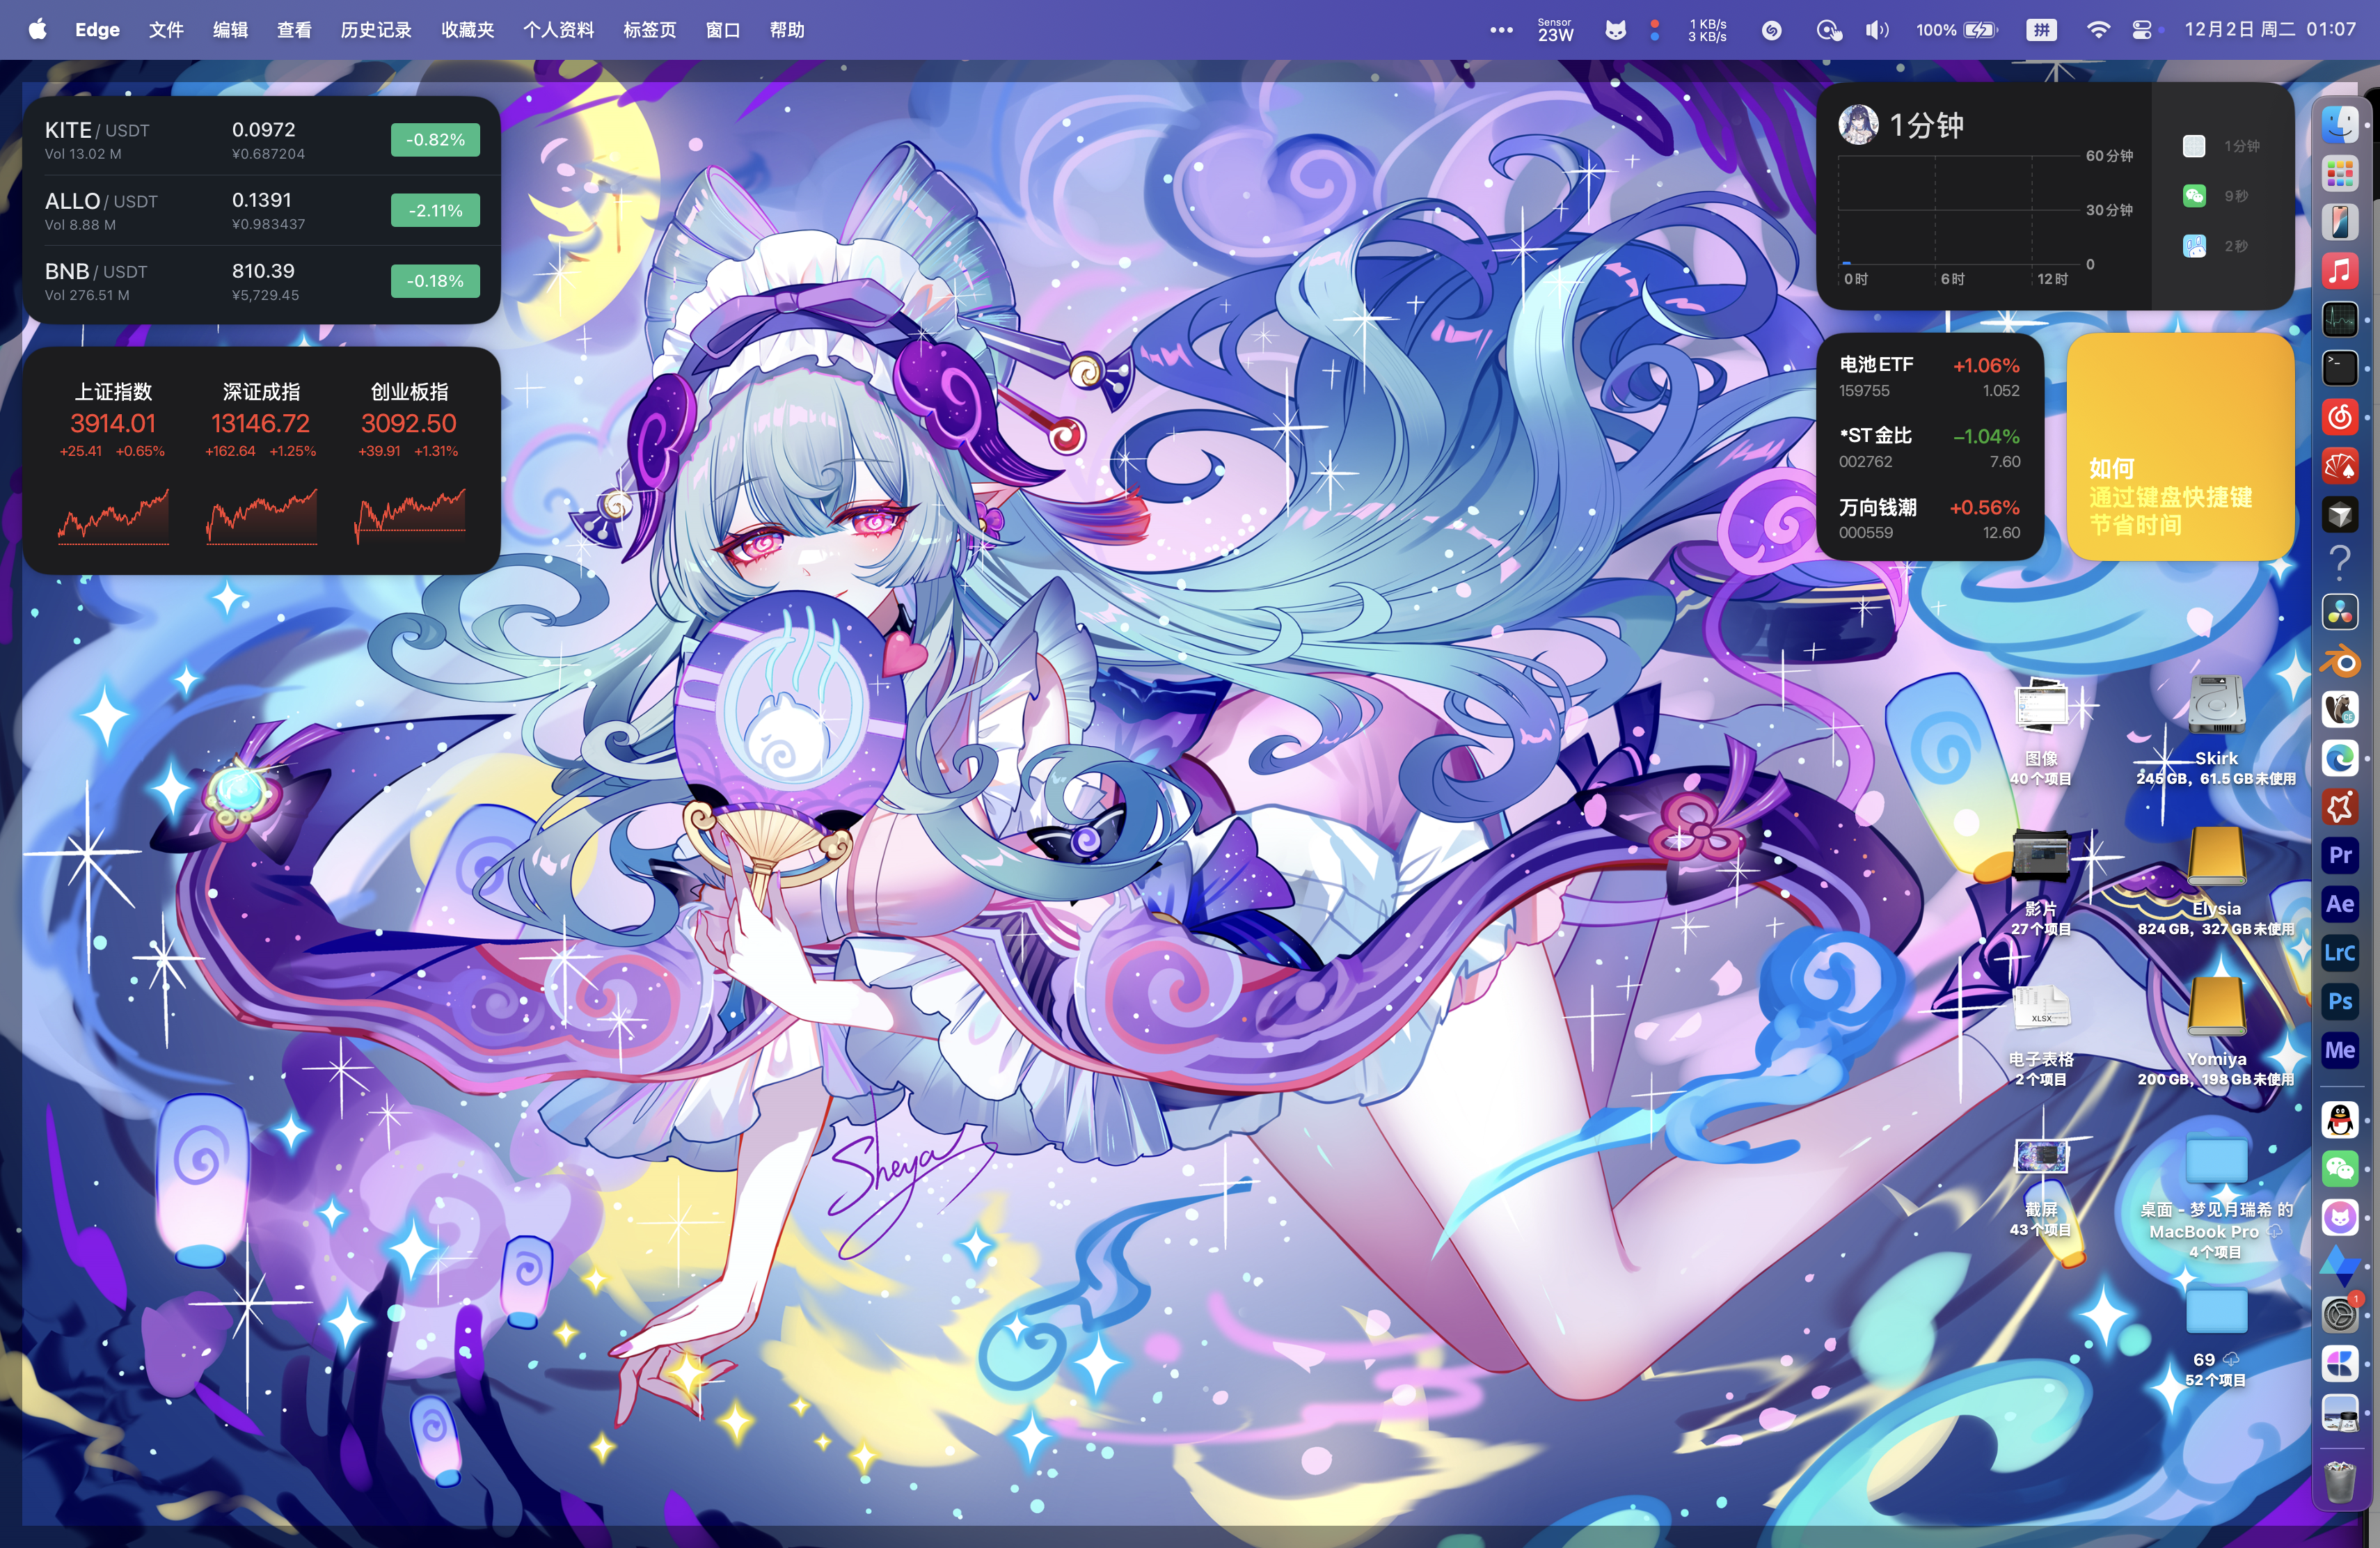Click the Pinyin input source indicator

tap(2041, 30)
